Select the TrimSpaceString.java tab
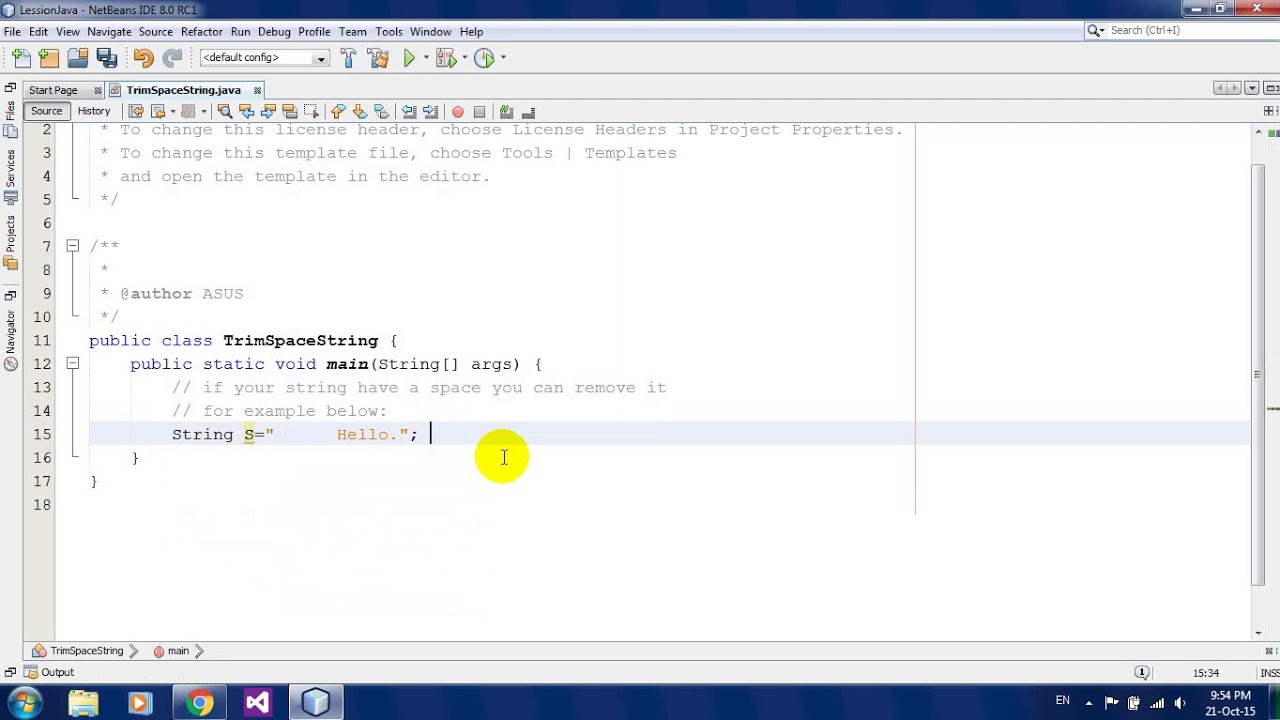This screenshot has height=720, width=1280. 183,90
